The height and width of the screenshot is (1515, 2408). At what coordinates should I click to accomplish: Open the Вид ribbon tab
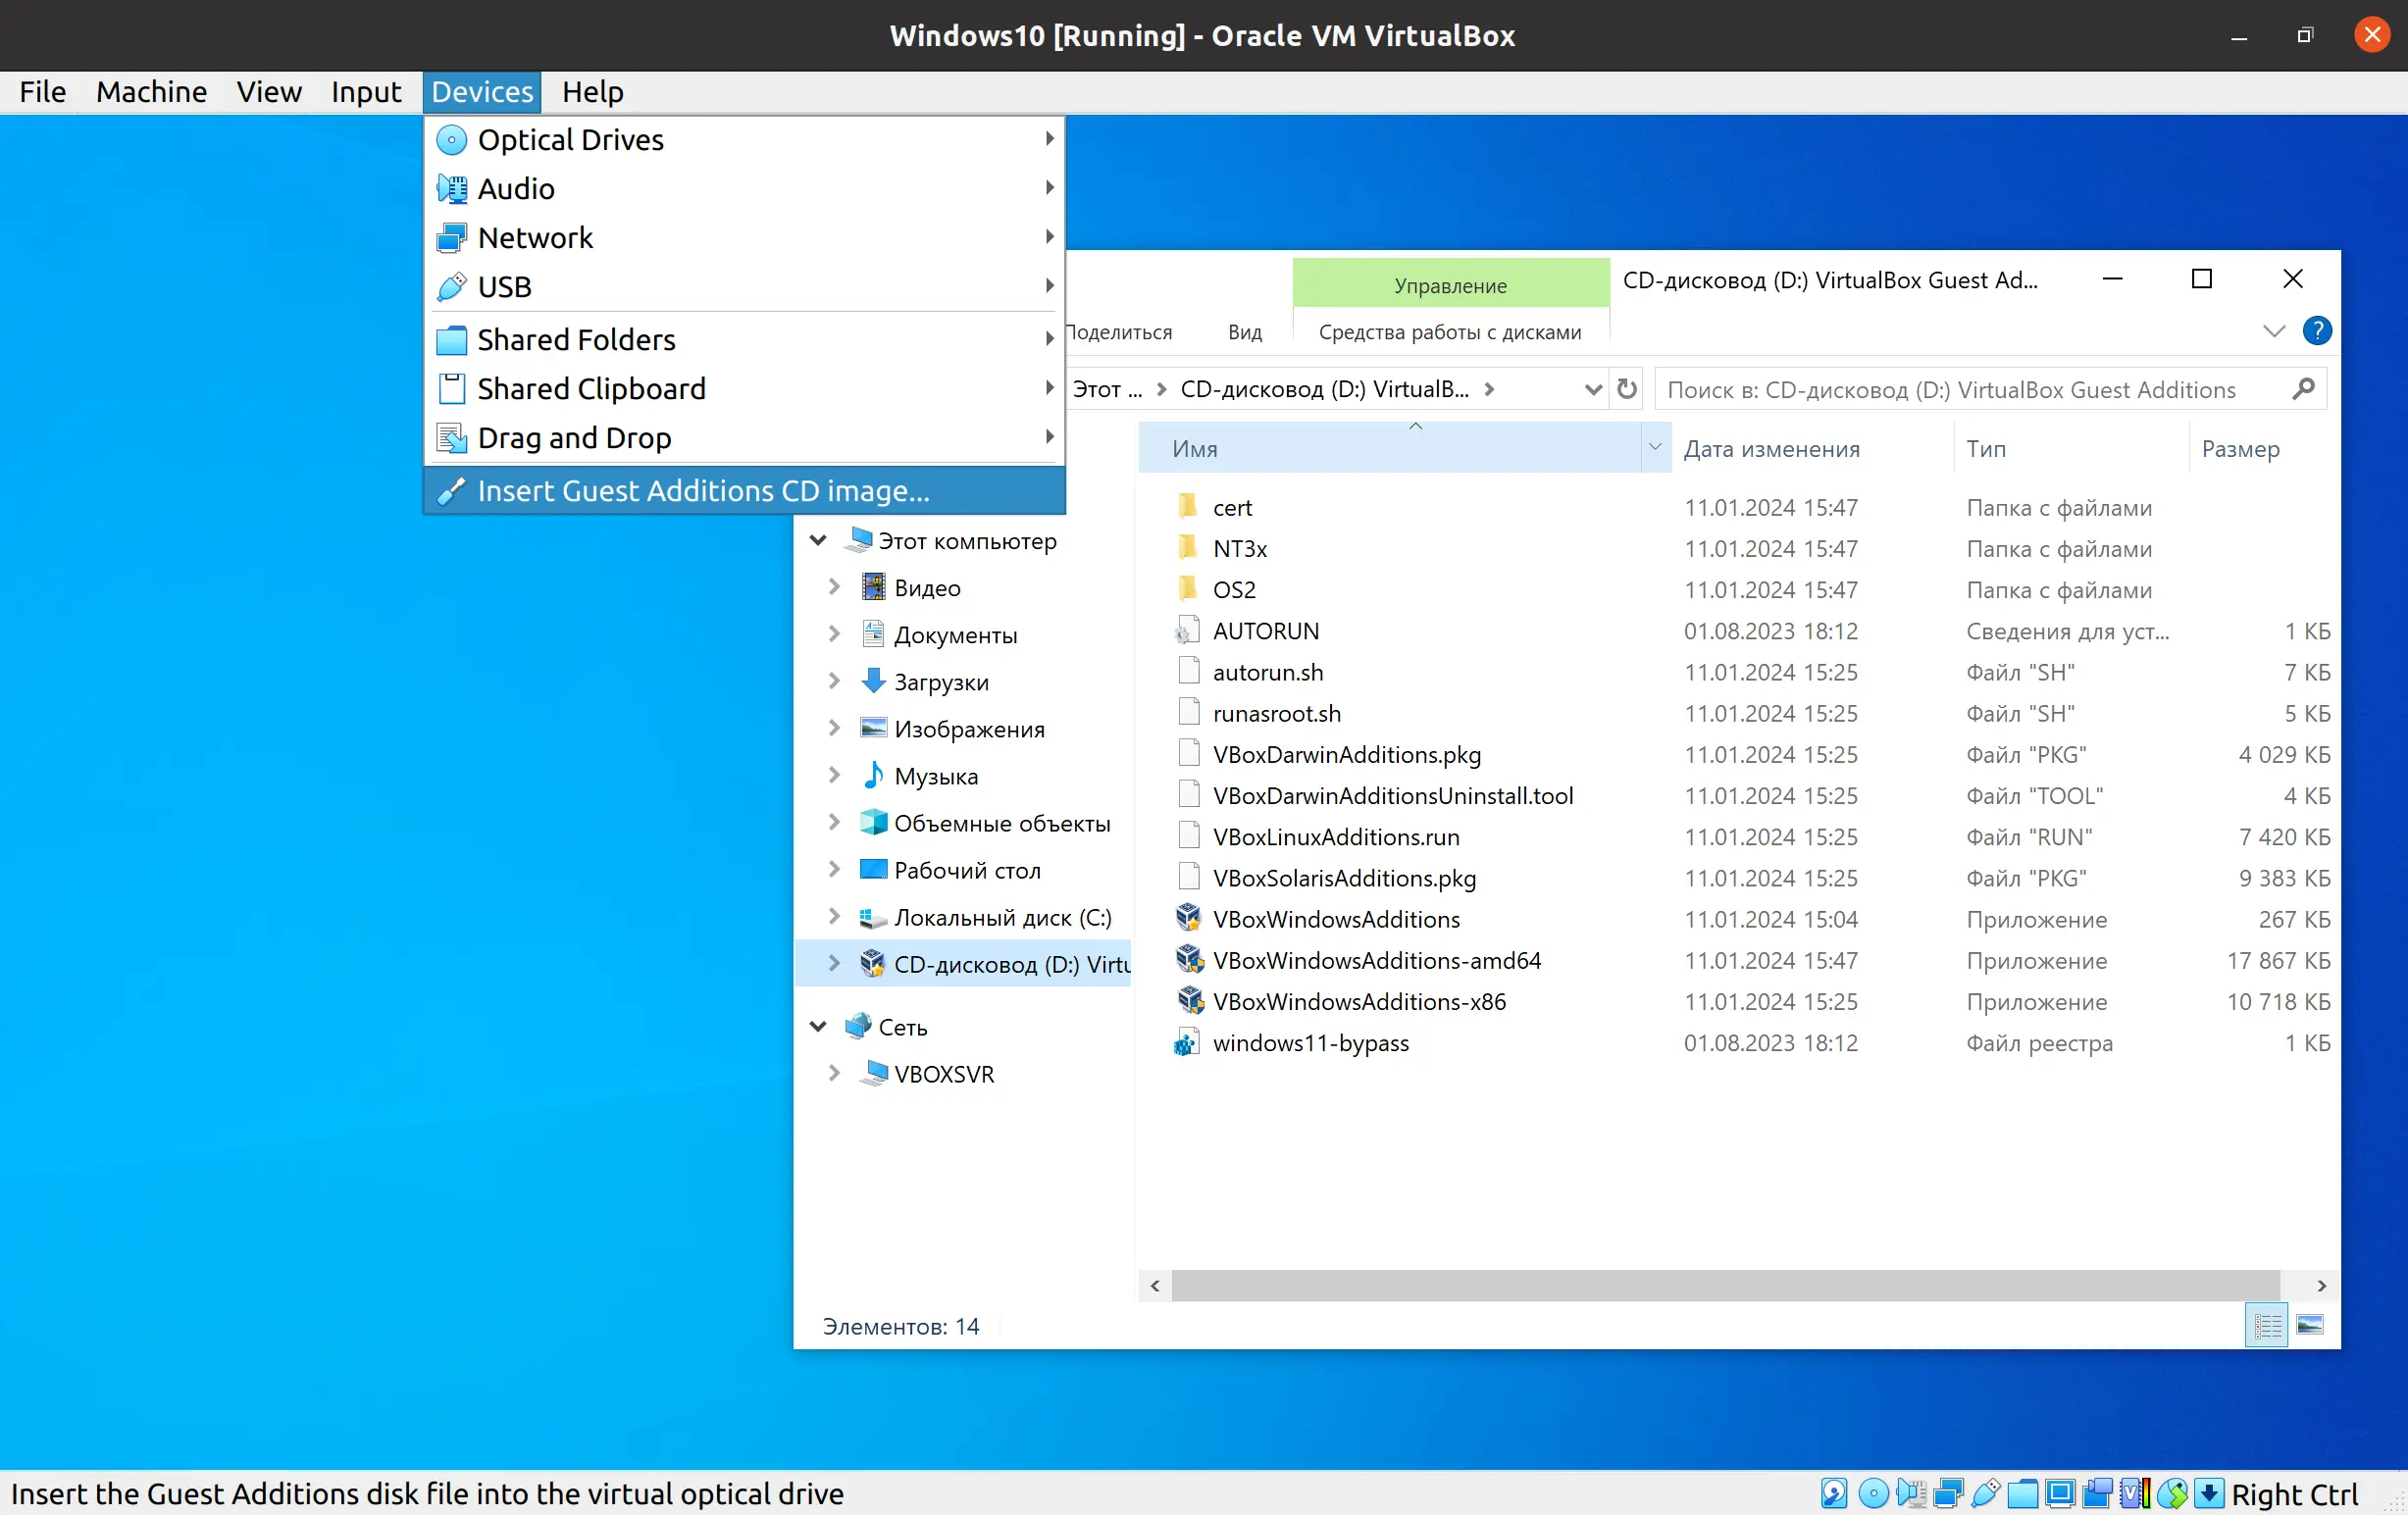1244,332
